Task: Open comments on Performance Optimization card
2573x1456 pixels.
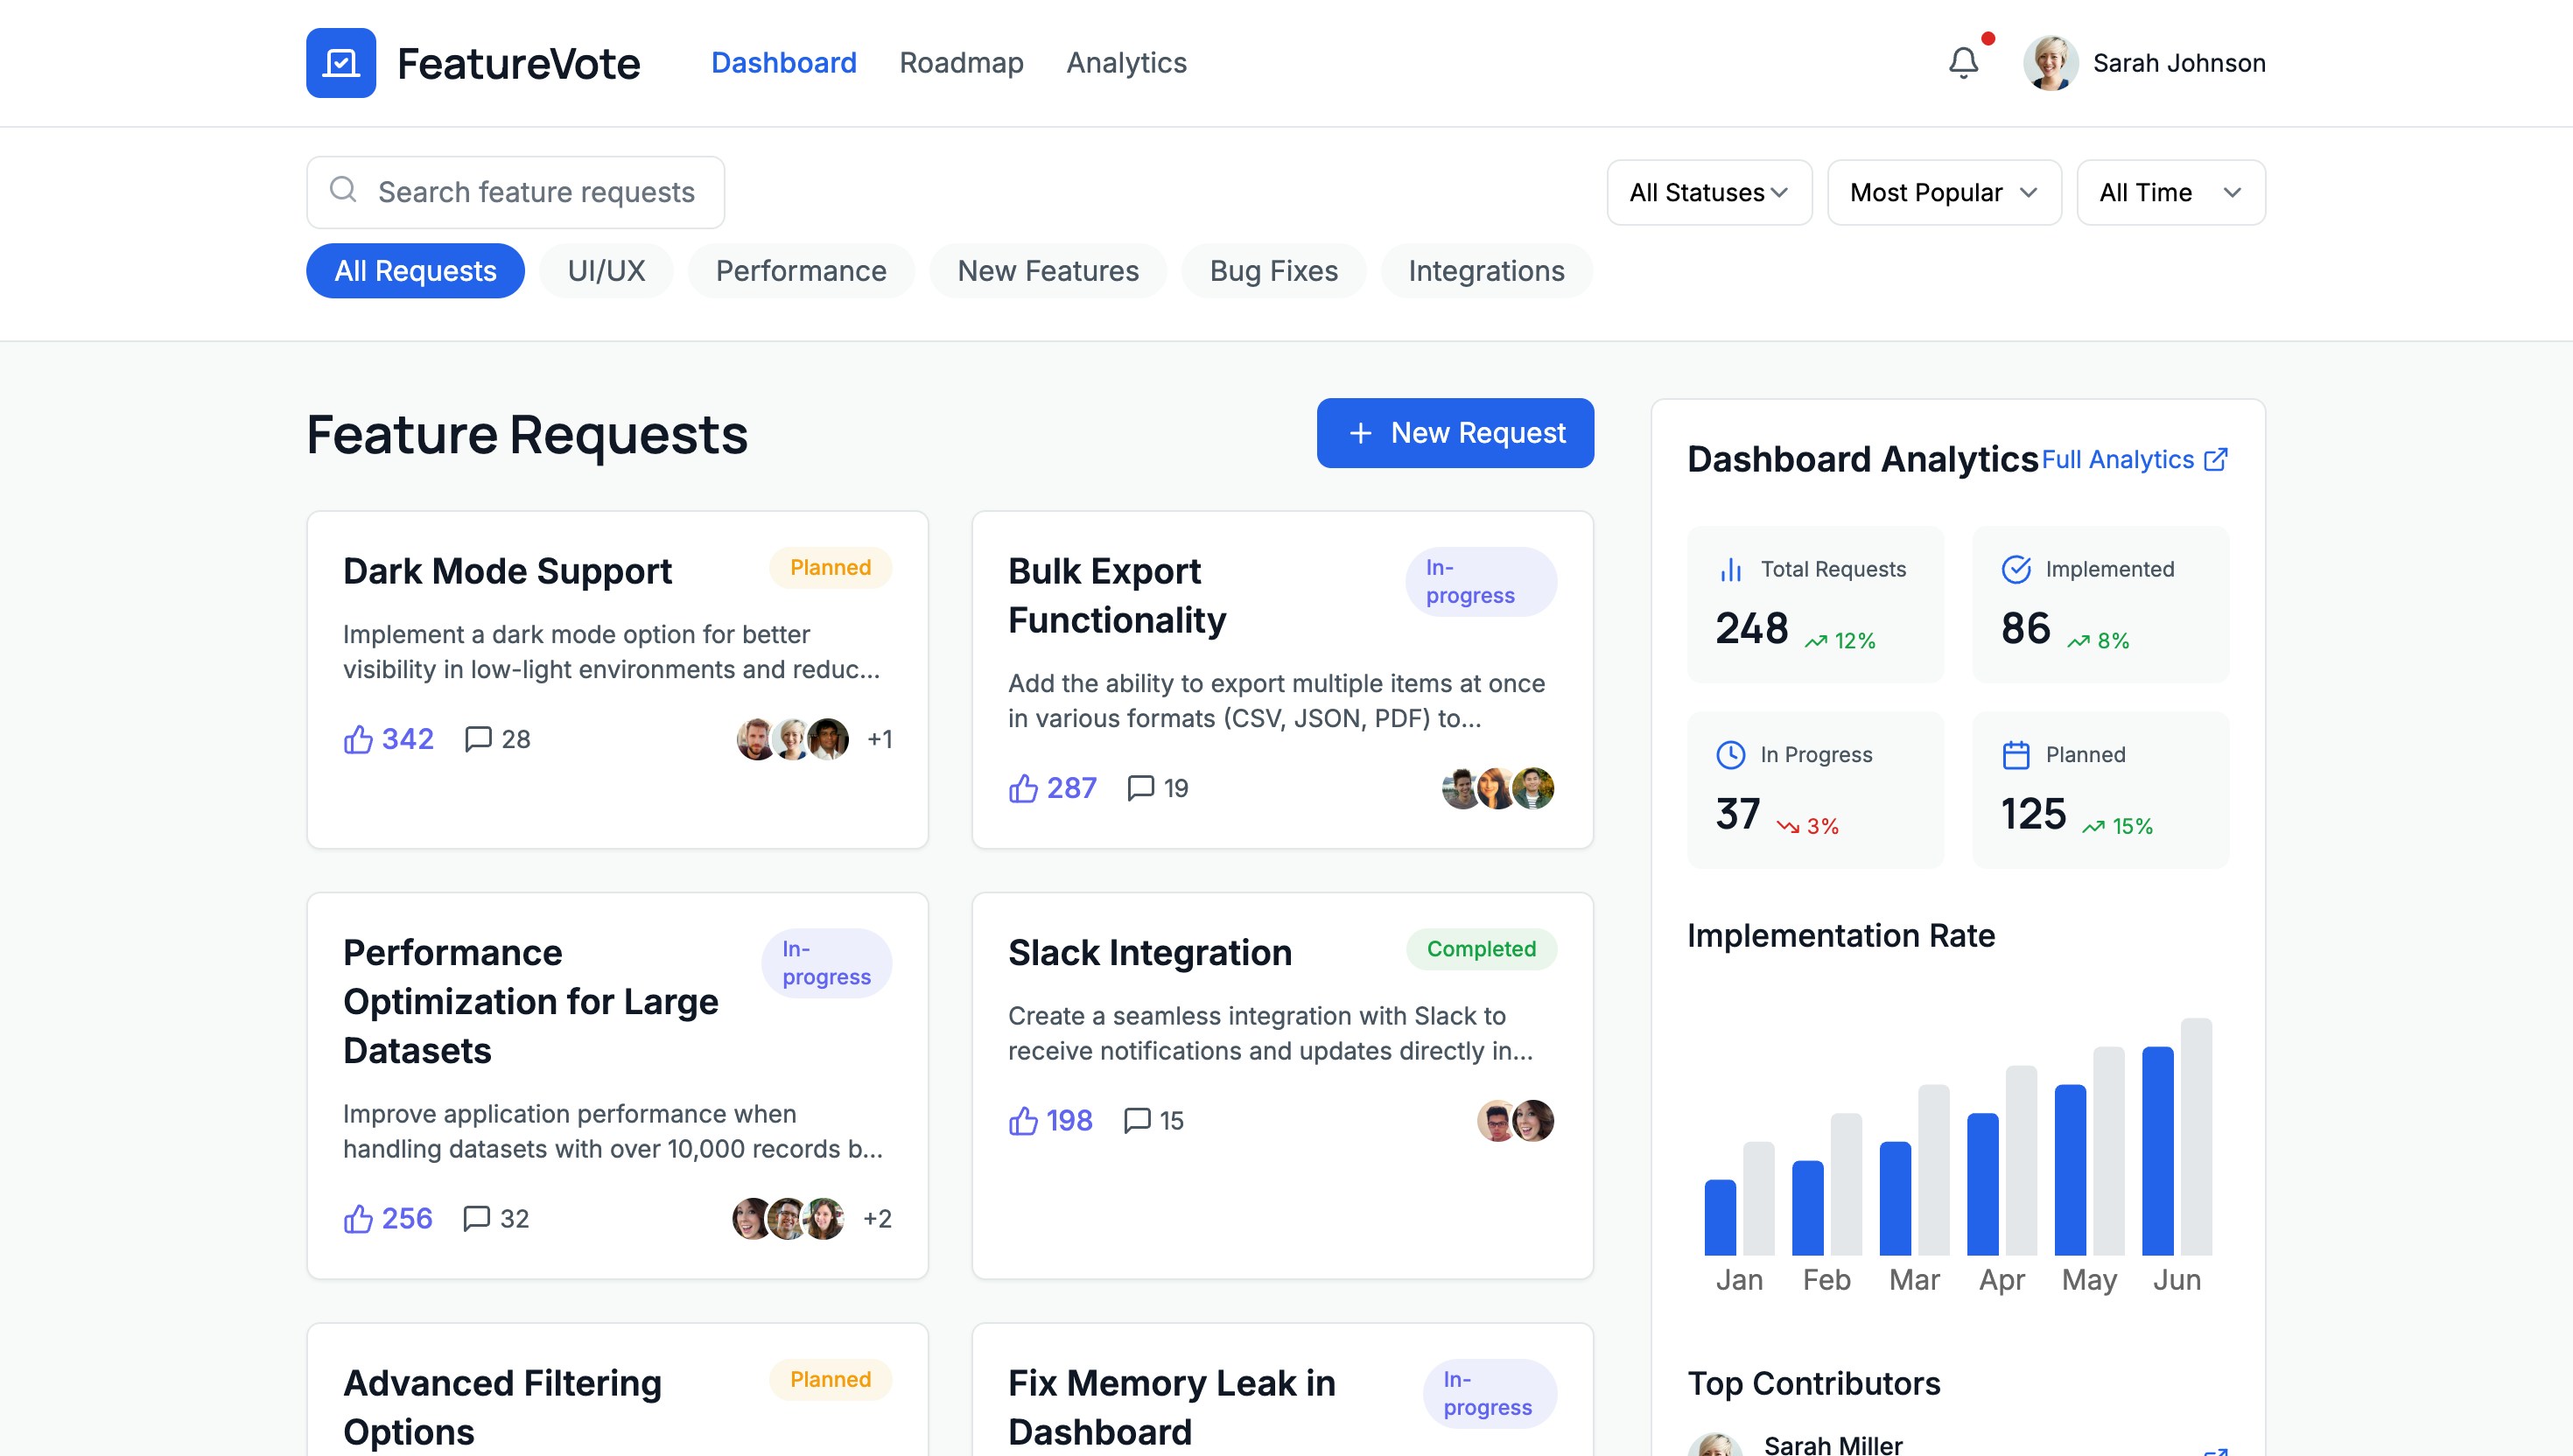Action: (x=477, y=1218)
